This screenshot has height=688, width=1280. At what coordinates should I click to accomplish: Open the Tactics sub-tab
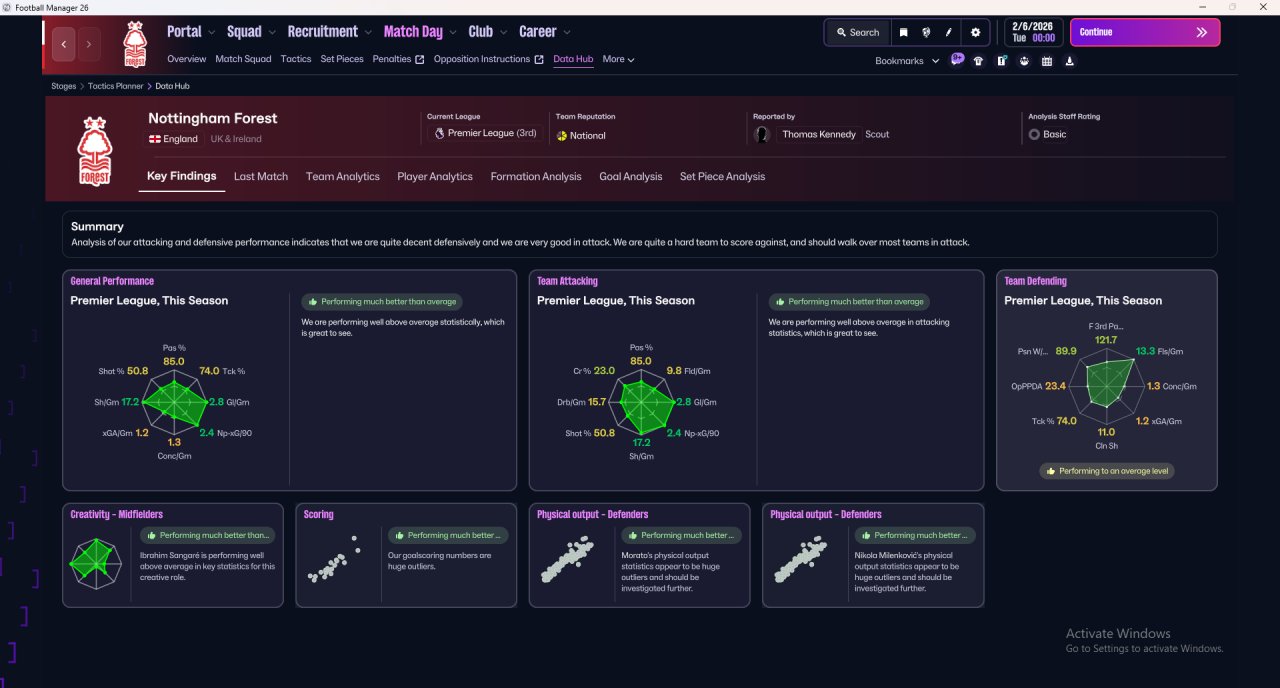(x=296, y=59)
